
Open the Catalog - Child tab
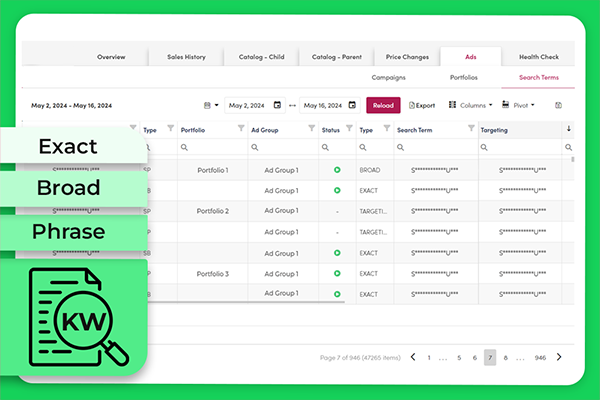tap(261, 57)
